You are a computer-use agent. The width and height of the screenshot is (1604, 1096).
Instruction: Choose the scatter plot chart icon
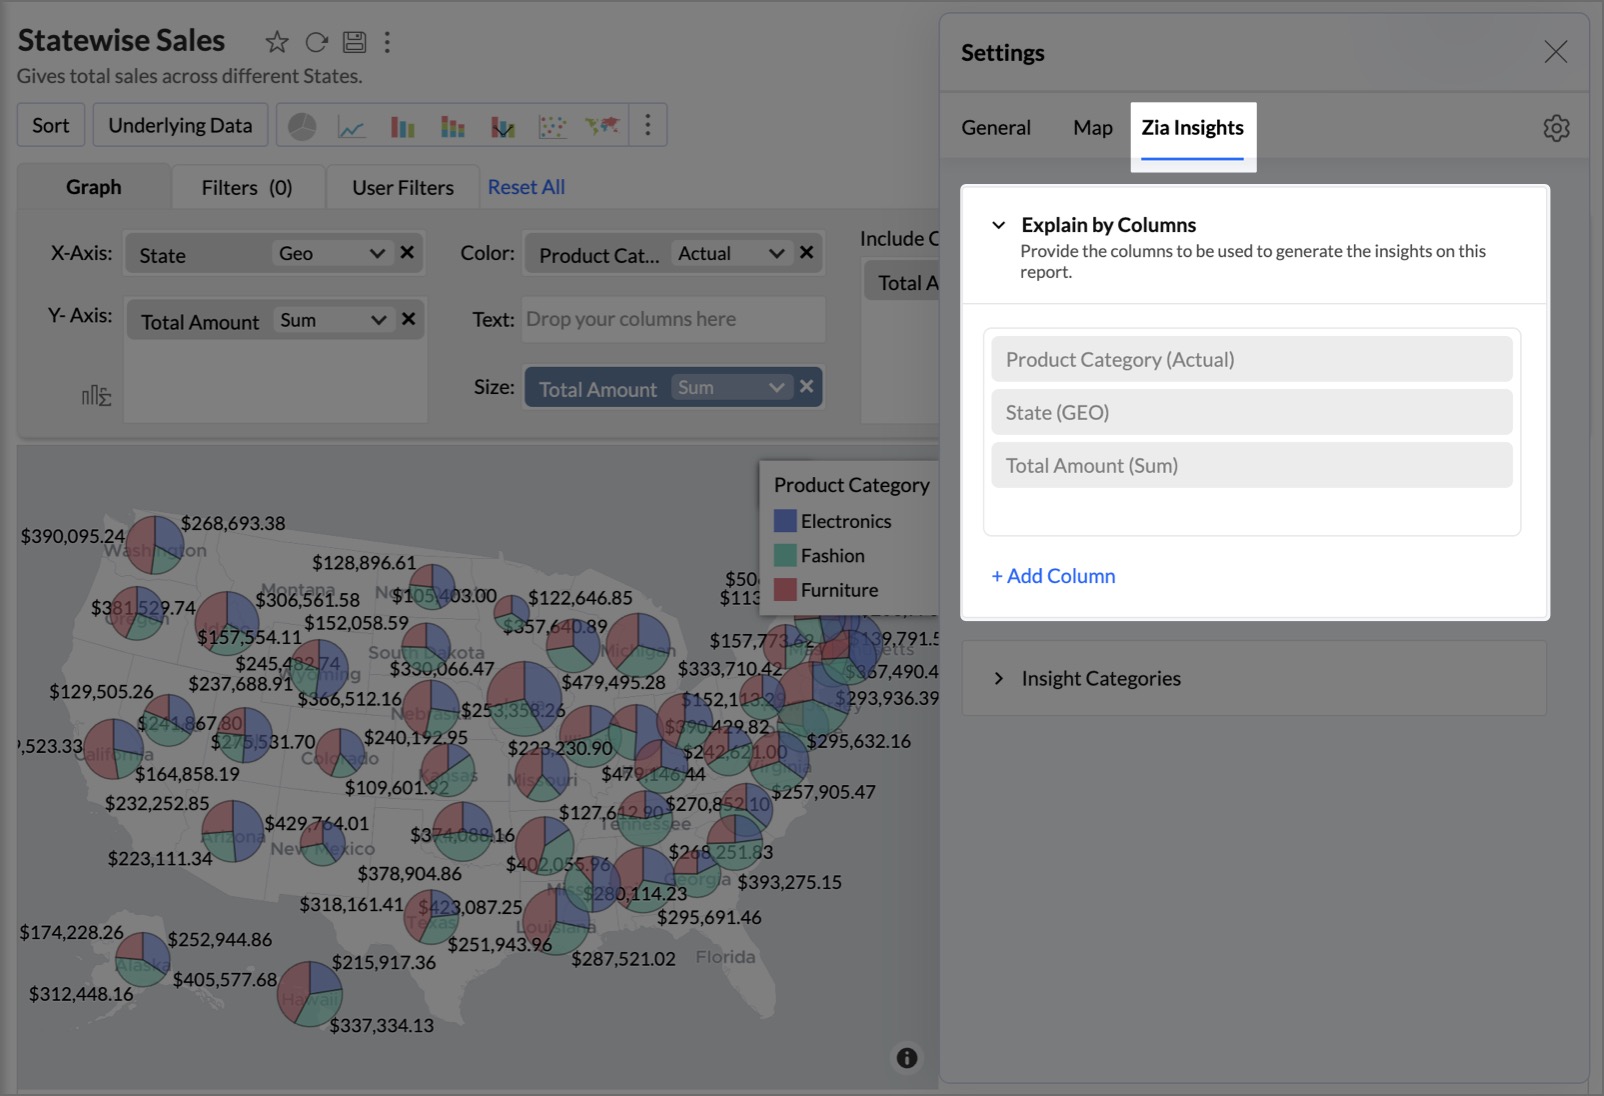(552, 126)
